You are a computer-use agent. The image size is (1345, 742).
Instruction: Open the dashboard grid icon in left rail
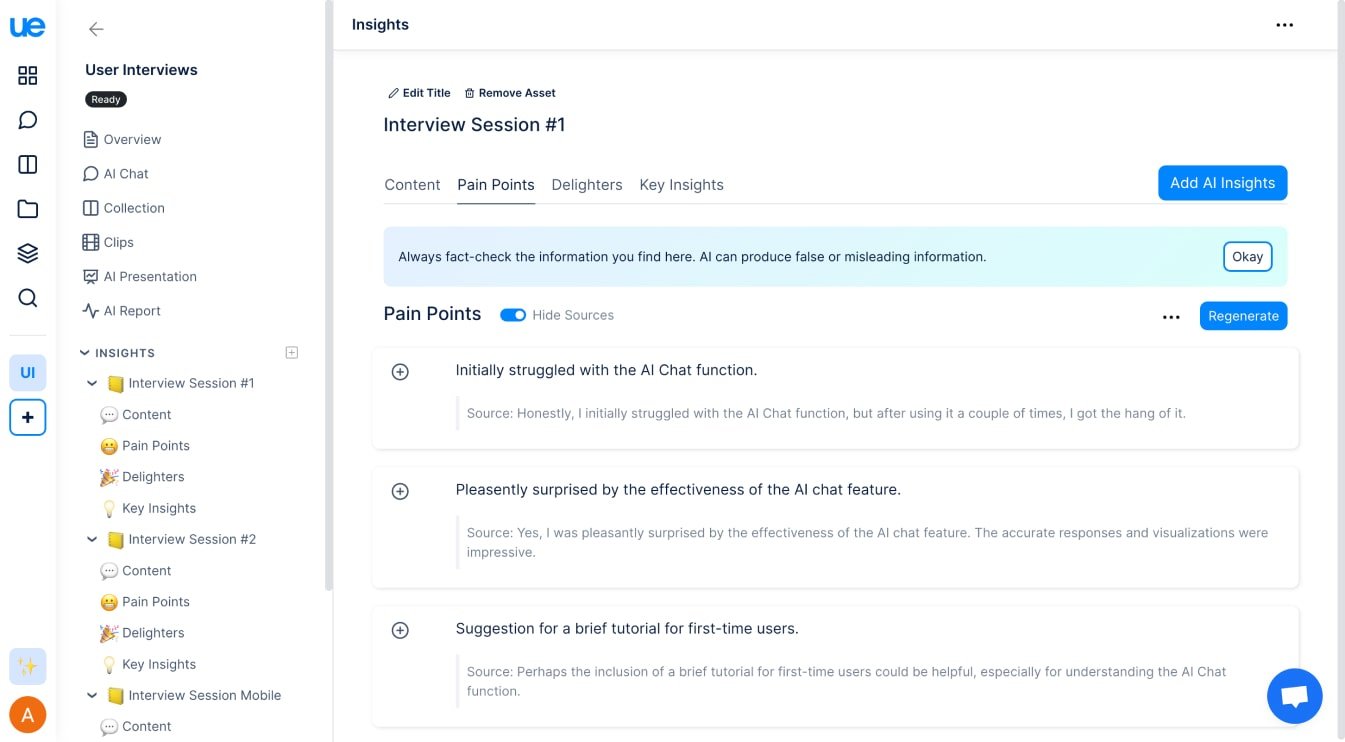28,76
